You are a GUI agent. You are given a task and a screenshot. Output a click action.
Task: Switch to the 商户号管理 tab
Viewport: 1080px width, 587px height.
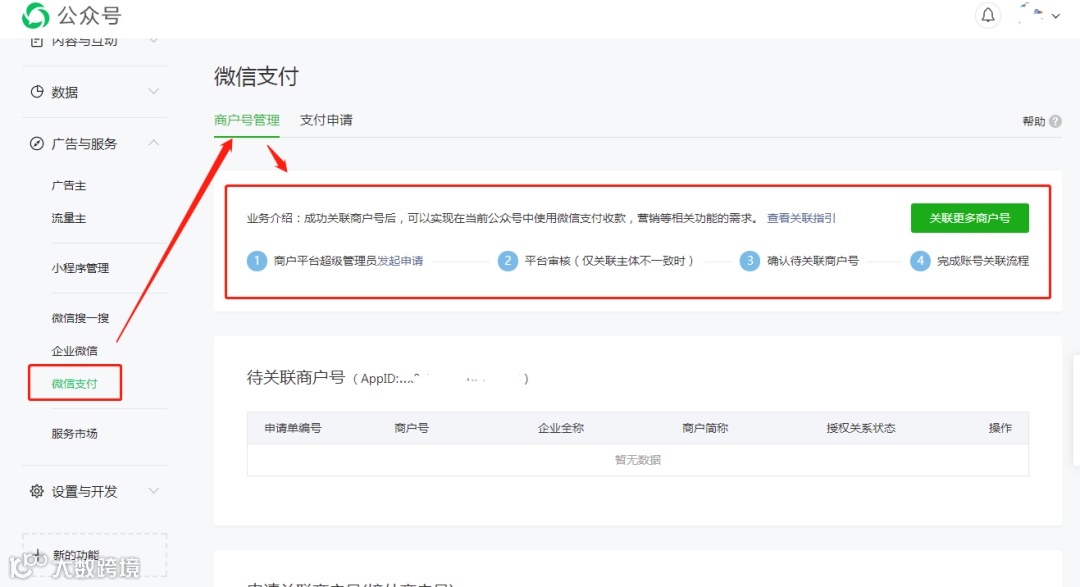click(247, 120)
